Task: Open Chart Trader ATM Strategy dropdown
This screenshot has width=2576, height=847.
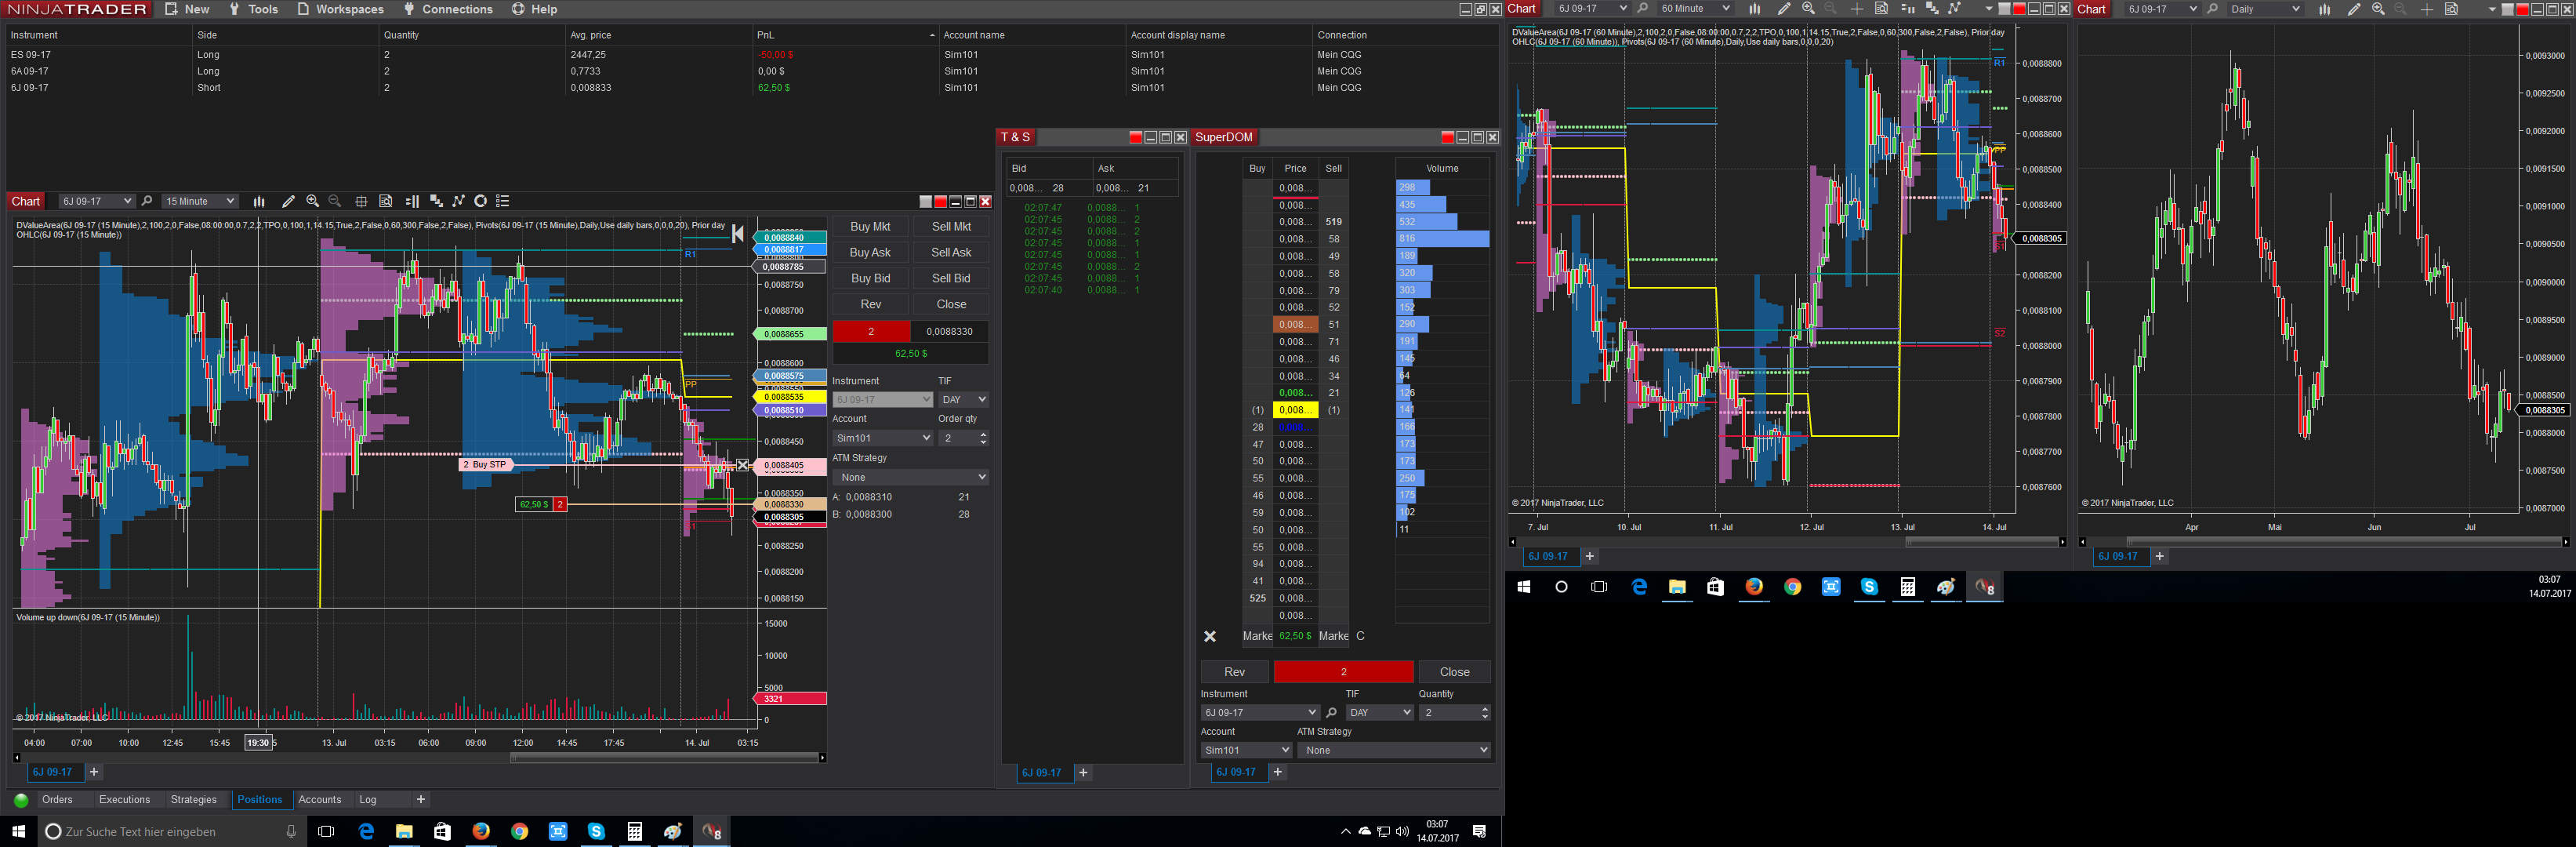Action: (x=910, y=477)
